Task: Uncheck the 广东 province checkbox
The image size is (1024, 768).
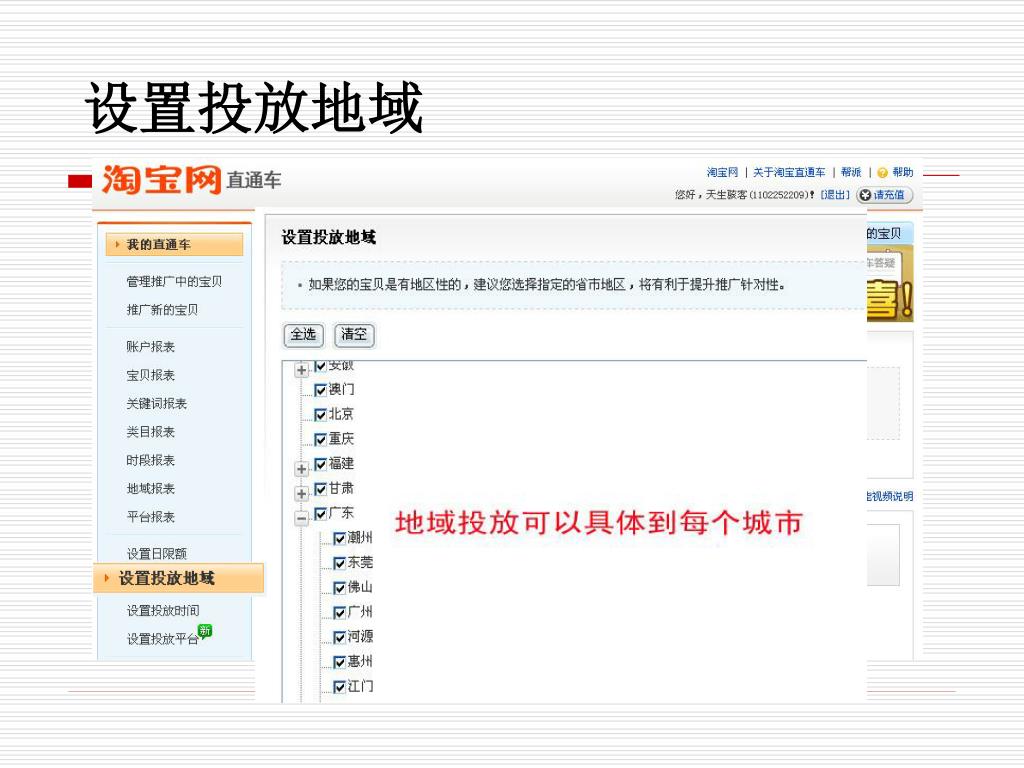Action: (320, 514)
